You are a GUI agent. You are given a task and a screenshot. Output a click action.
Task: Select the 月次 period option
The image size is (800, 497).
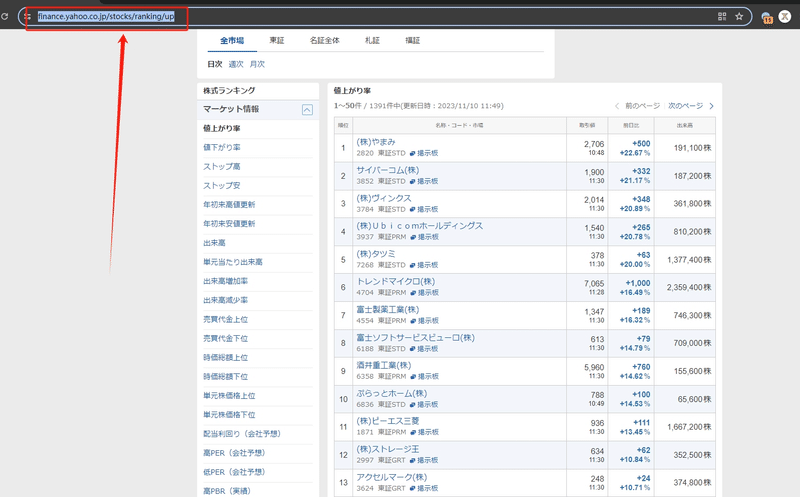(x=257, y=64)
